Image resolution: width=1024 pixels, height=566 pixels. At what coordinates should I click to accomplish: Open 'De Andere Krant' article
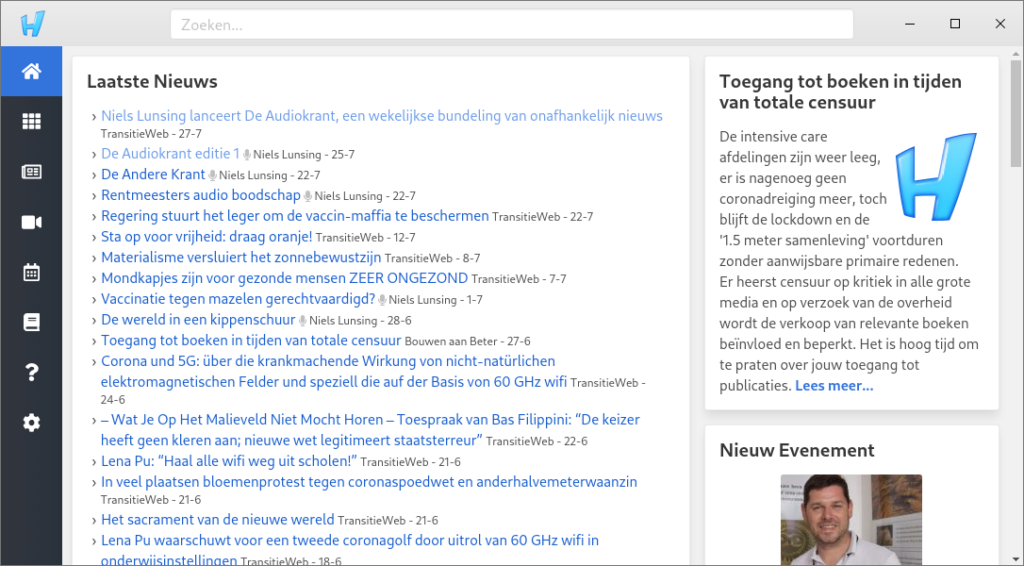153,175
